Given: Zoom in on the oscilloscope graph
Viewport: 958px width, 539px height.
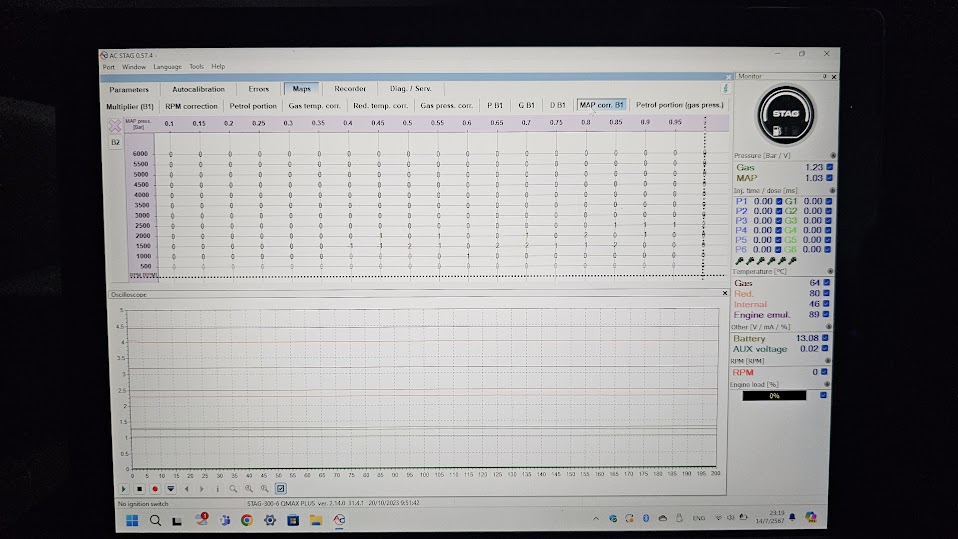Looking at the screenshot, I should point(249,489).
